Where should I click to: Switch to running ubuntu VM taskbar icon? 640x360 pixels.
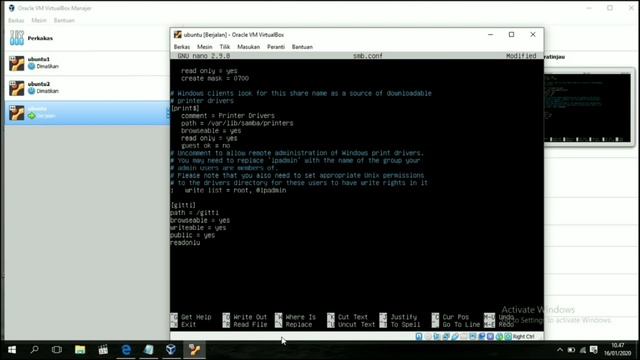tap(194, 350)
